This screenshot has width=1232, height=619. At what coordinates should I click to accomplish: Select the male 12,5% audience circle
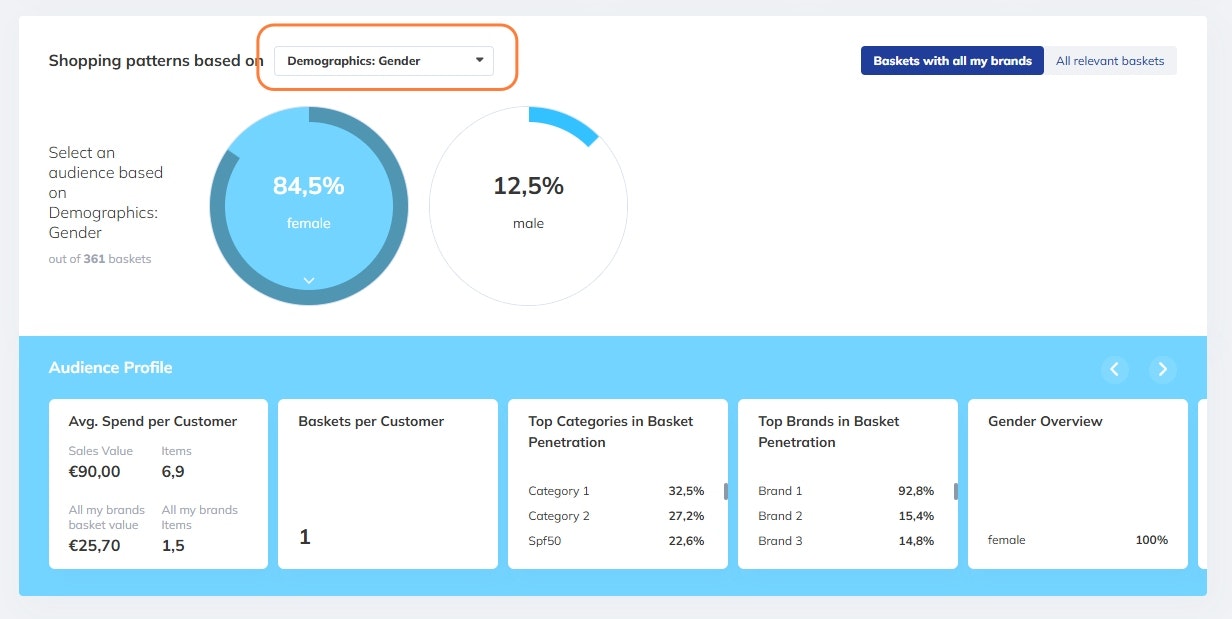coord(528,207)
